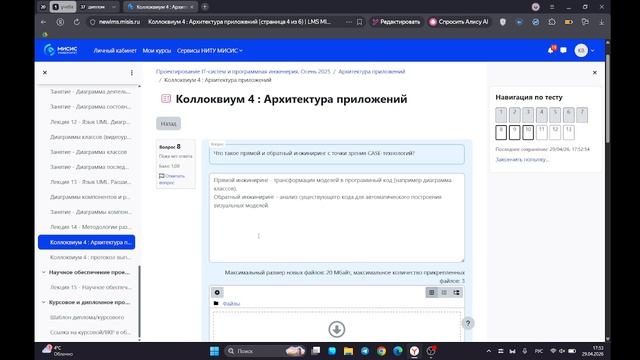Select Коллоквиум 4 : Архитектура in the sidebar
The image size is (640, 360).
click(87, 242)
